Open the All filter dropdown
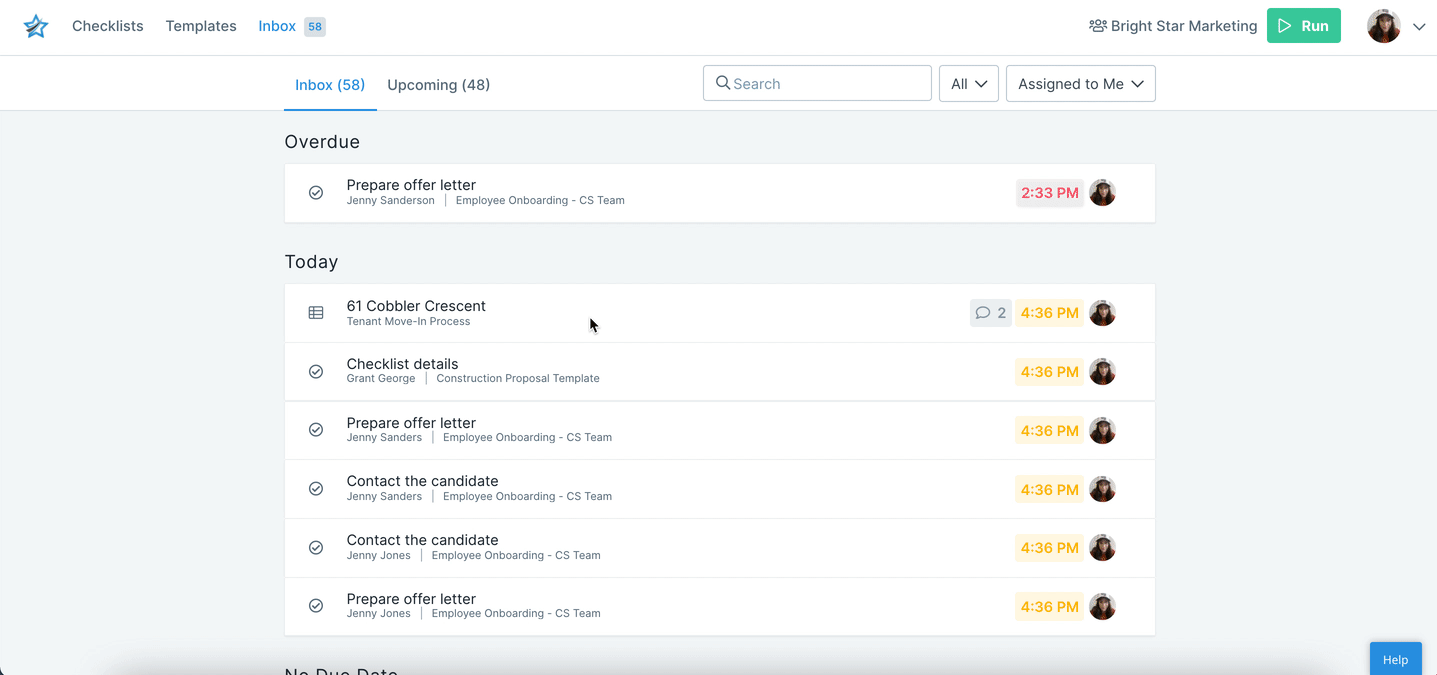1437x675 pixels. pos(969,84)
